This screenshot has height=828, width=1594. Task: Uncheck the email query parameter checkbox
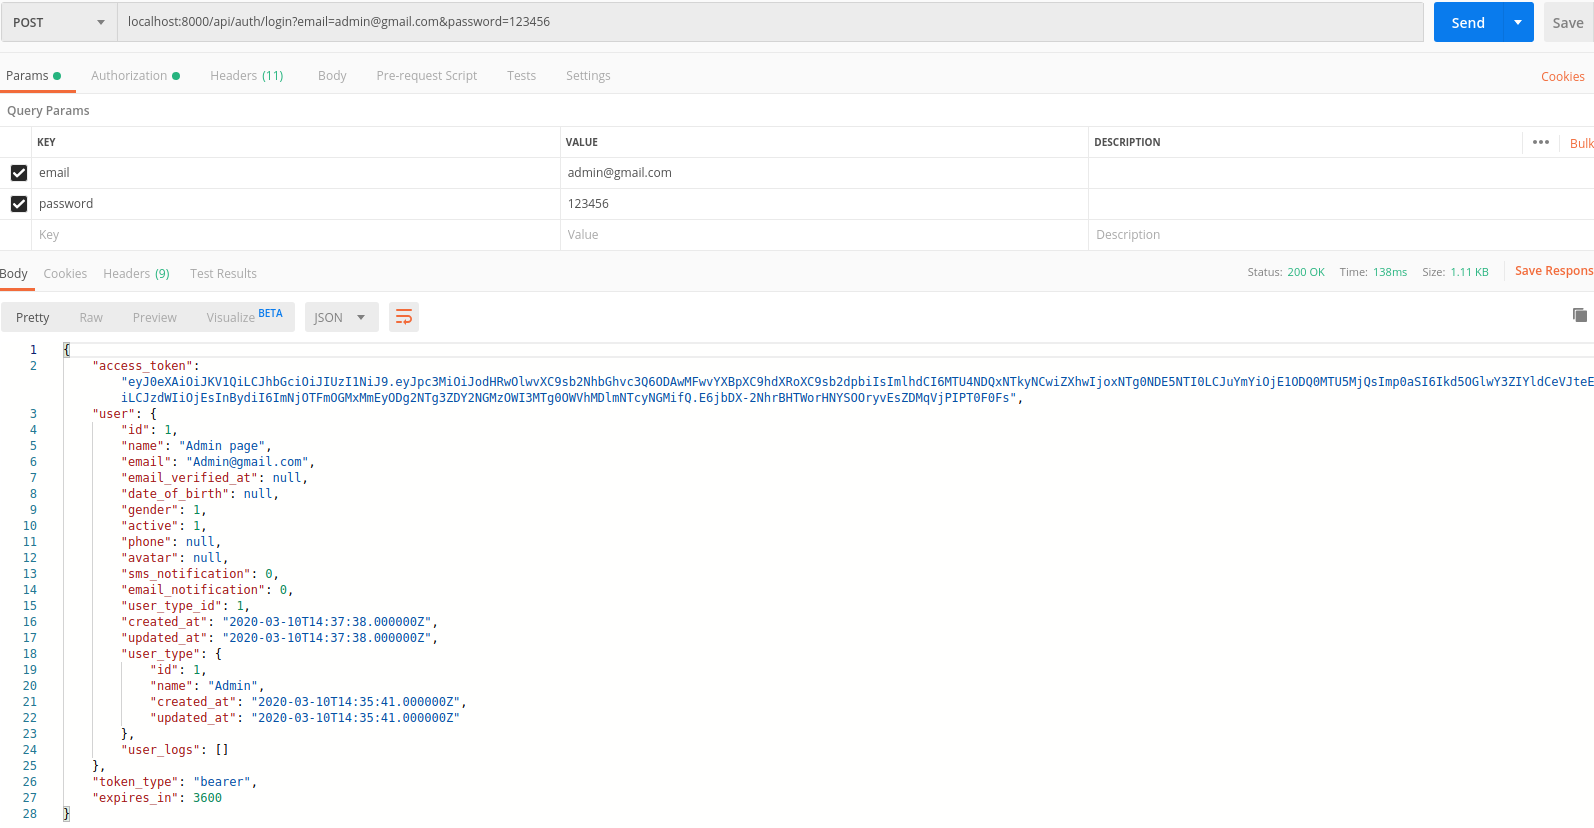pyautogui.click(x=19, y=173)
